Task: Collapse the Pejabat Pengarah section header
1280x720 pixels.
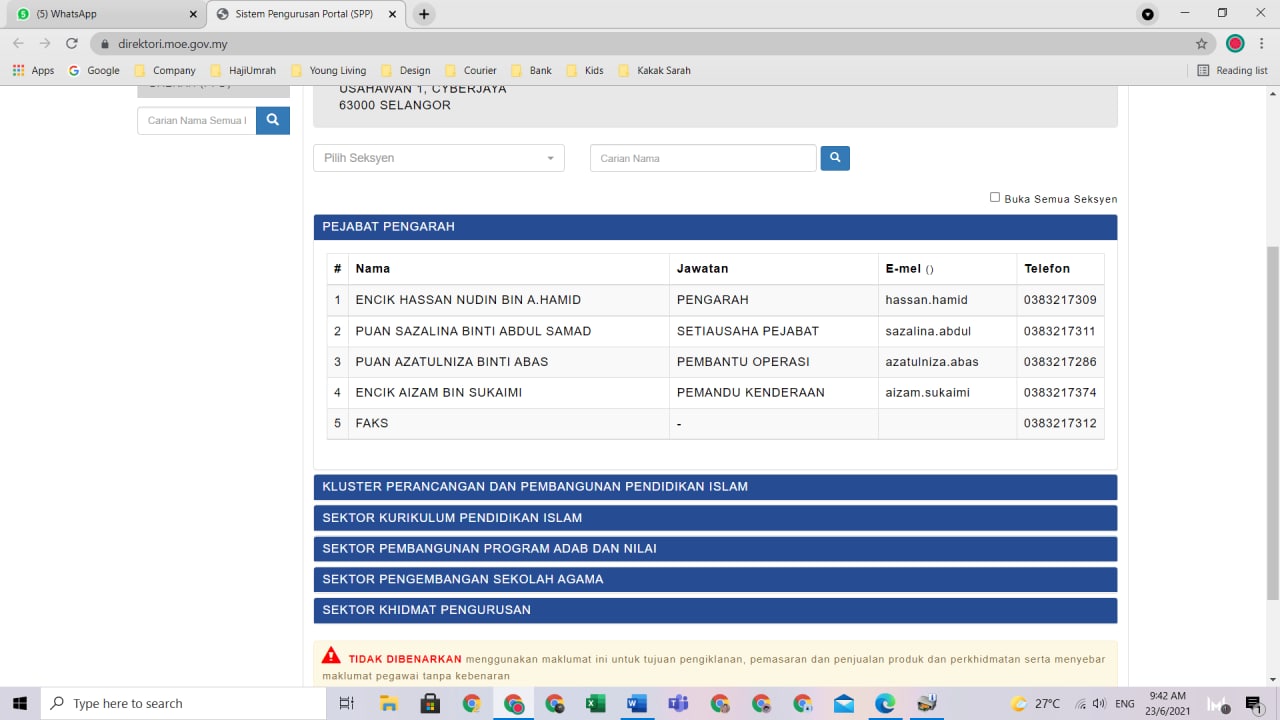Action: point(715,227)
